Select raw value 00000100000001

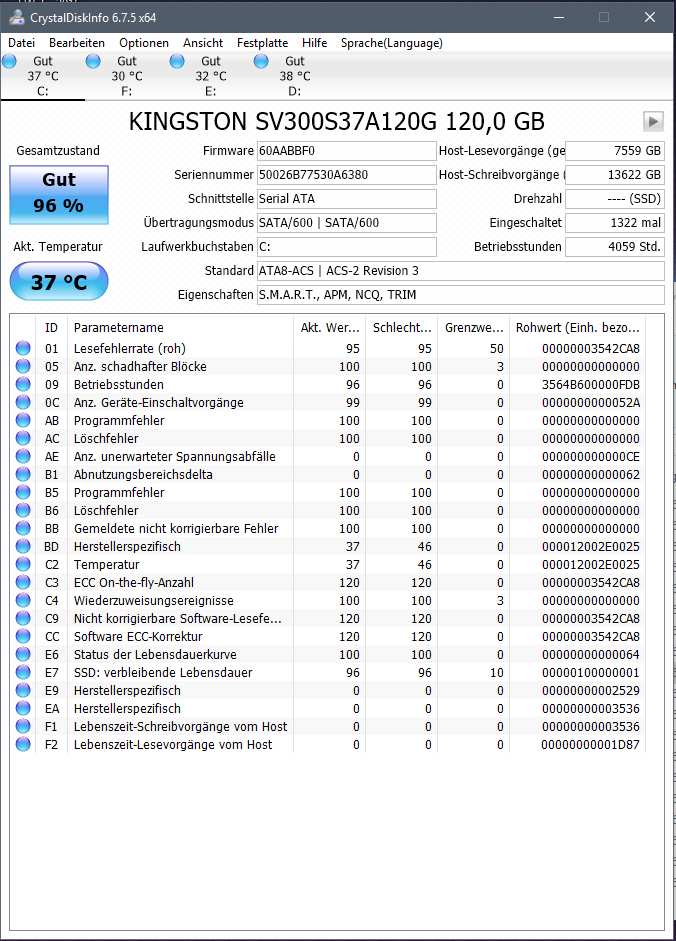coord(591,673)
